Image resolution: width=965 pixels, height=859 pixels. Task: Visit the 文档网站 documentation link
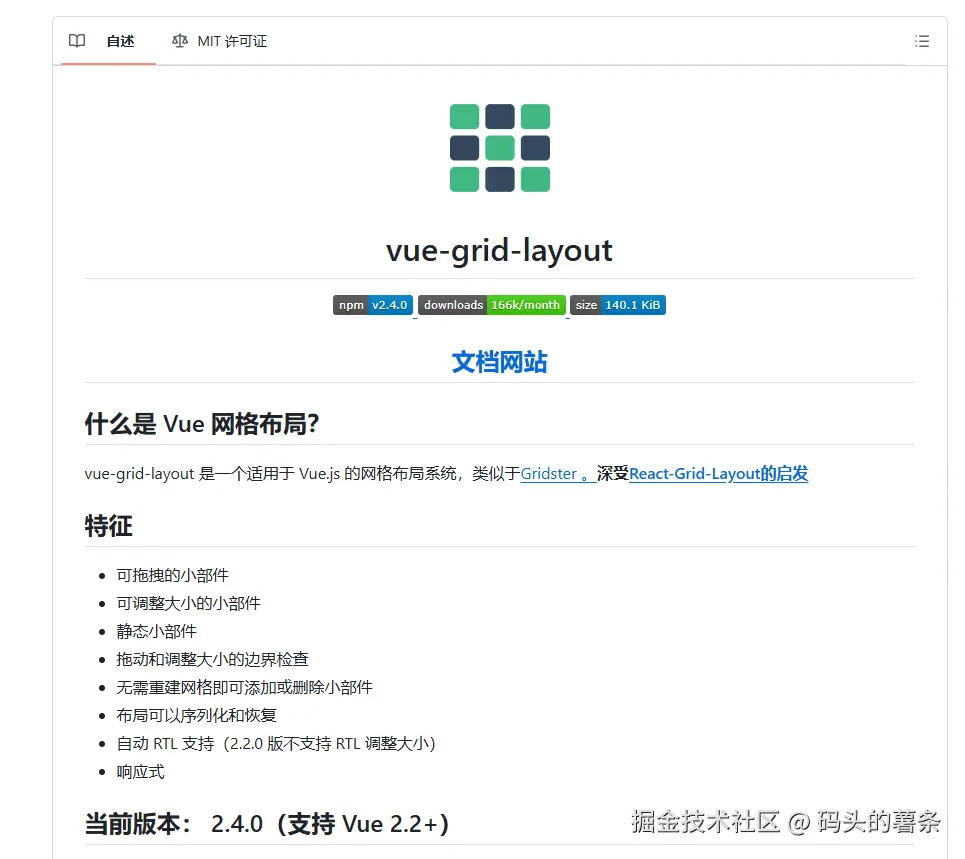[x=499, y=362]
